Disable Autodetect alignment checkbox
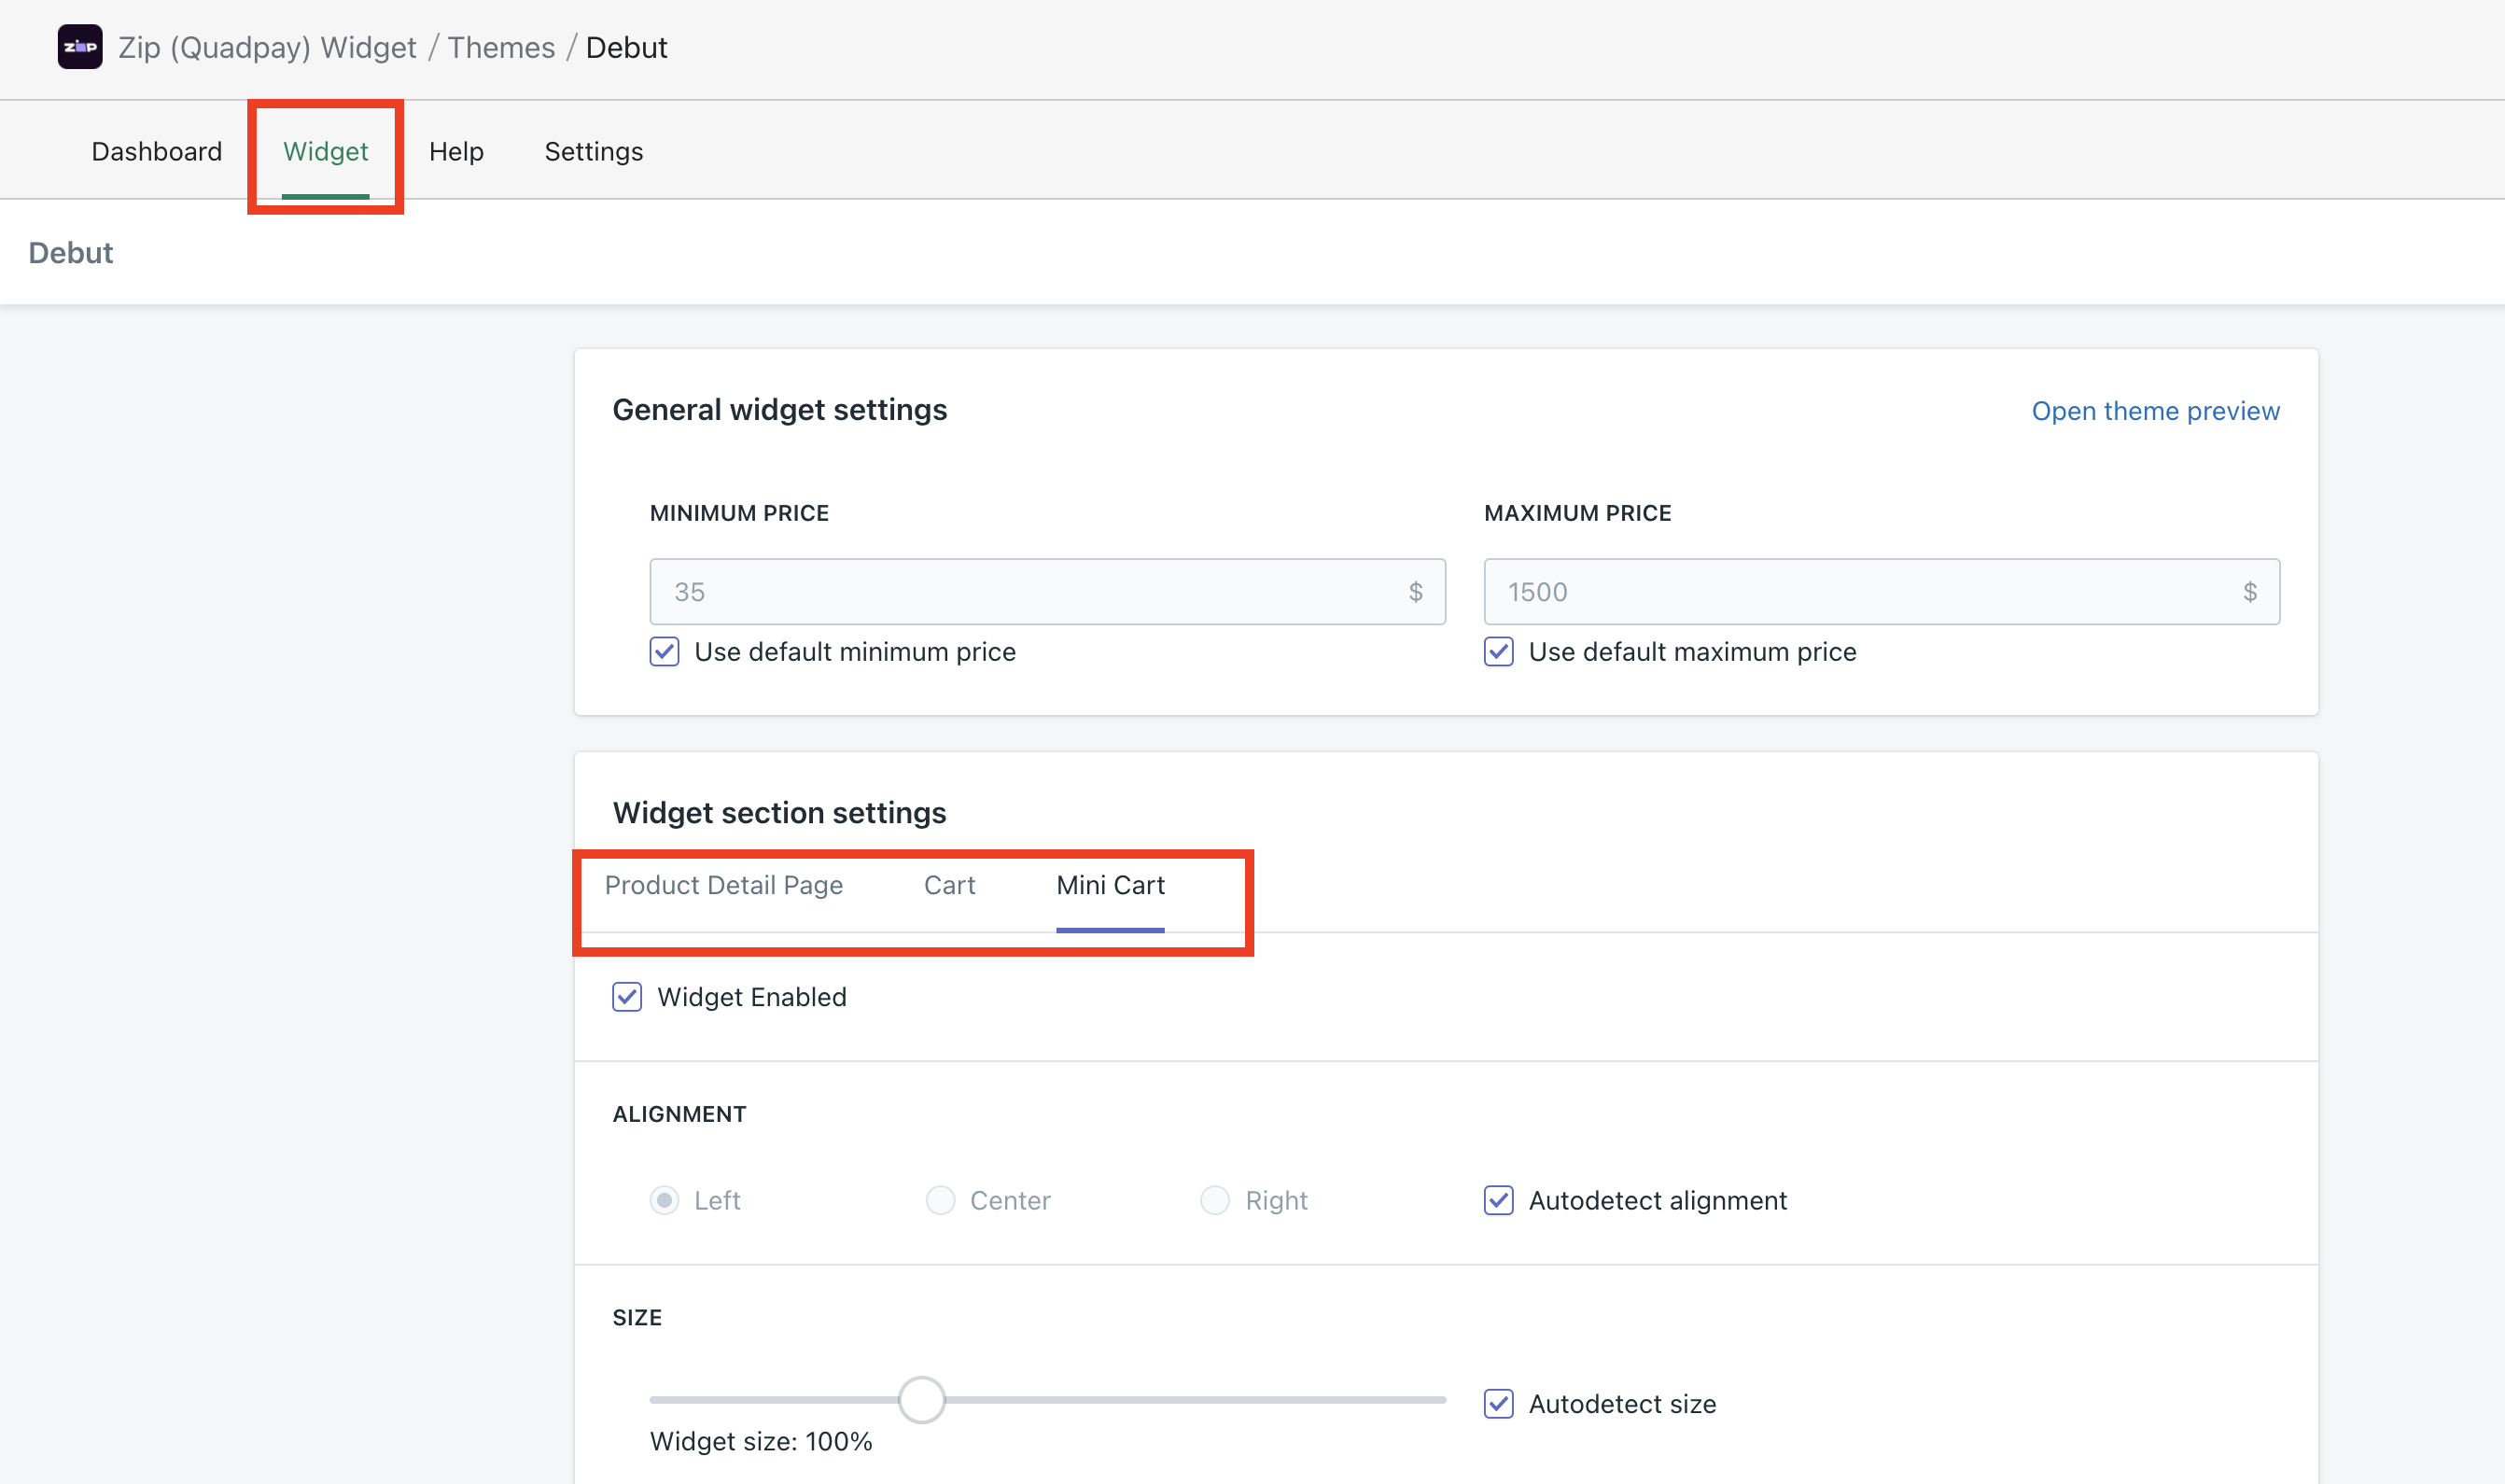The image size is (2505, 1484). 1498,1200
